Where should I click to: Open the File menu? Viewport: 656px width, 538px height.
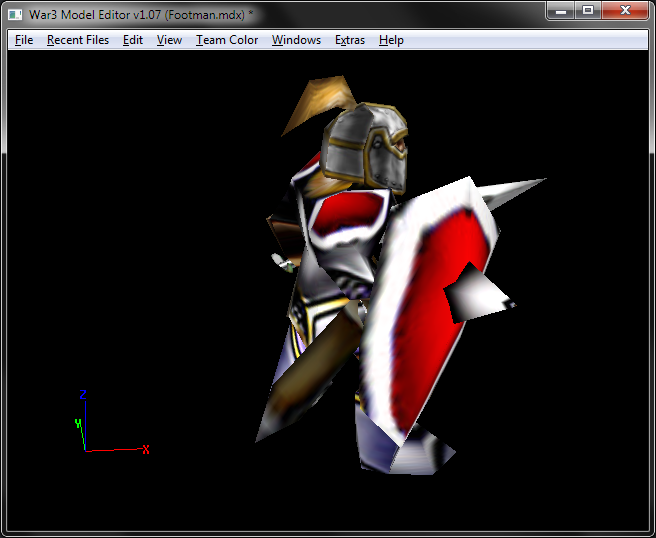tap(24, 40)
